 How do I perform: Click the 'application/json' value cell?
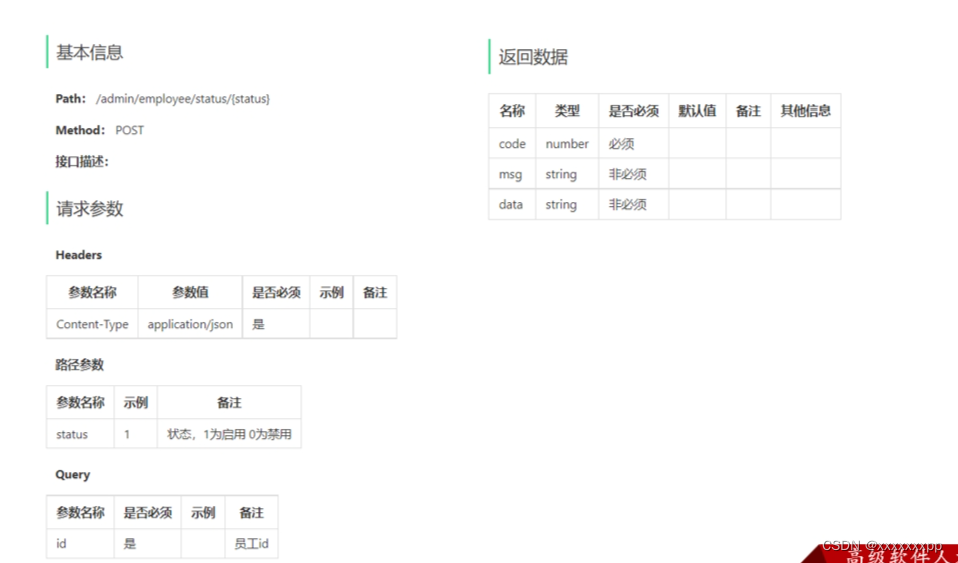tap(190, 324)
